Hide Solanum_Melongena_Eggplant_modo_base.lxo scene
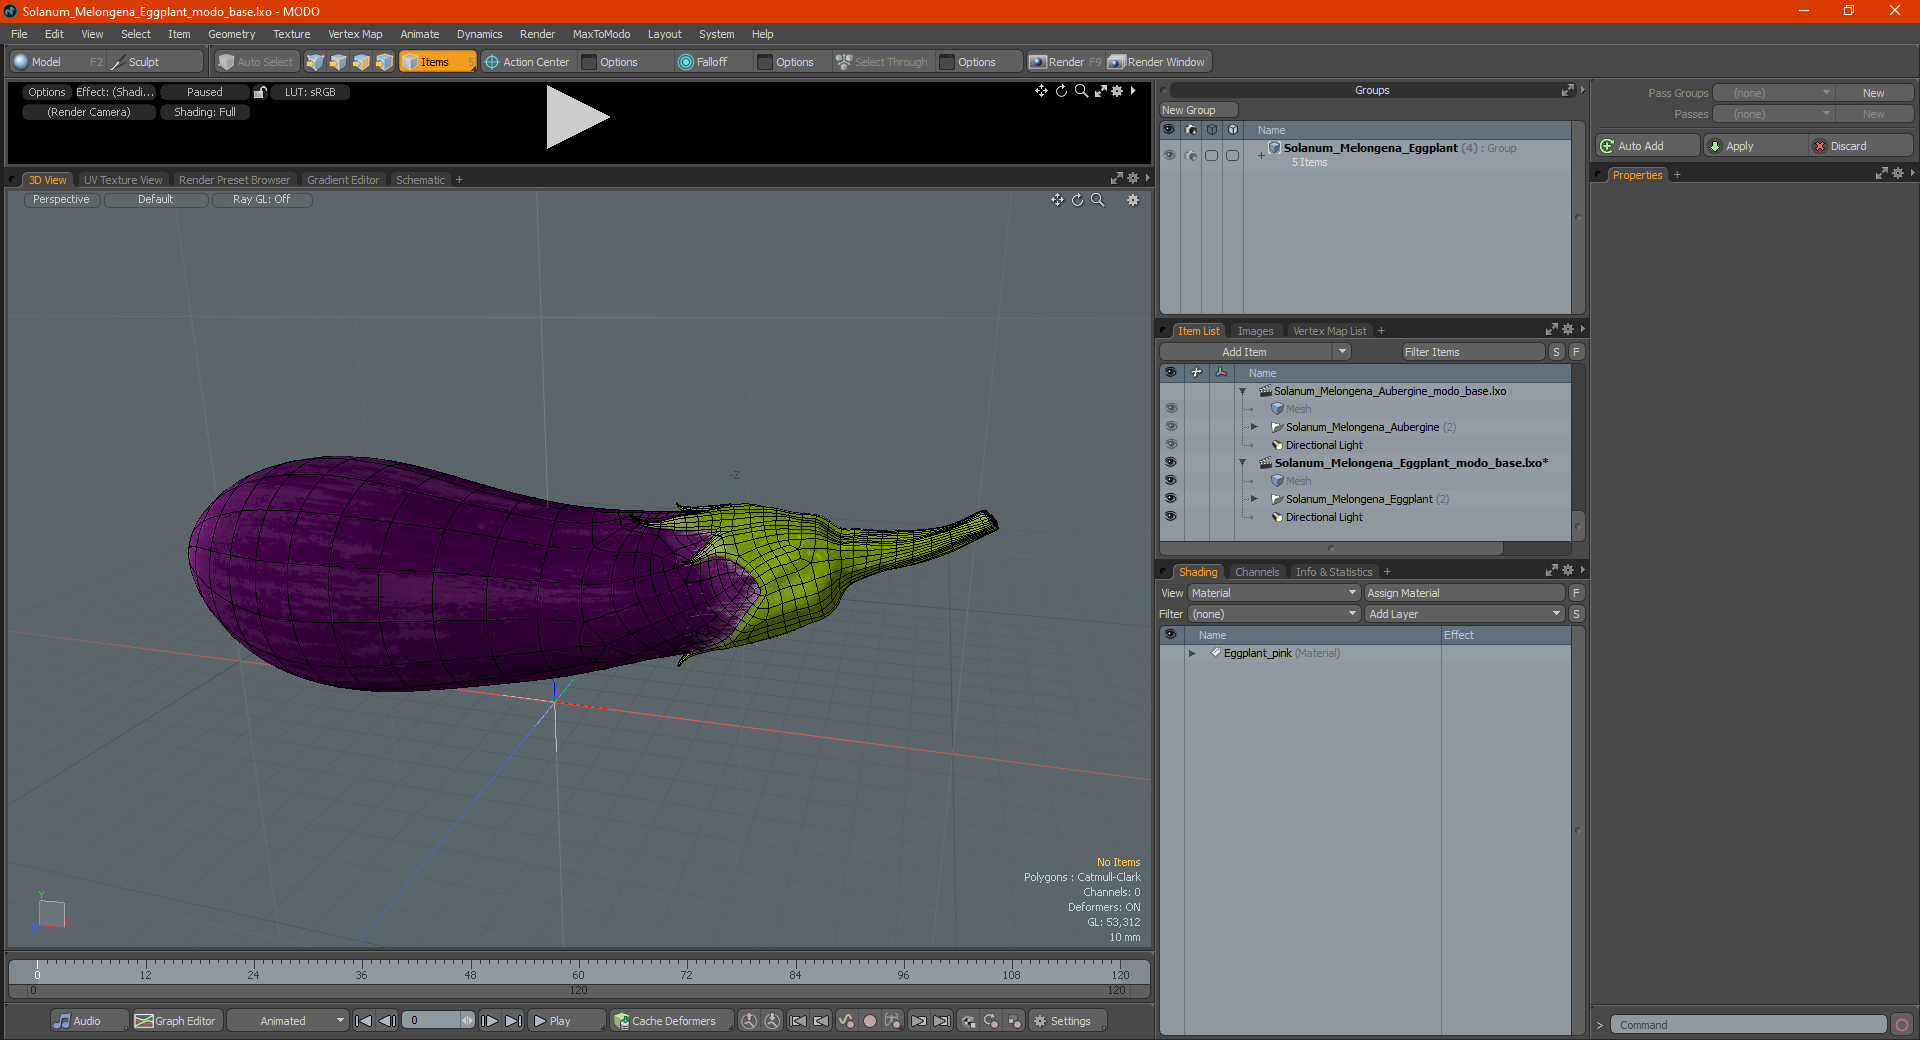This screenshot has height=1040, width=1920. [x=1170, y=463]
